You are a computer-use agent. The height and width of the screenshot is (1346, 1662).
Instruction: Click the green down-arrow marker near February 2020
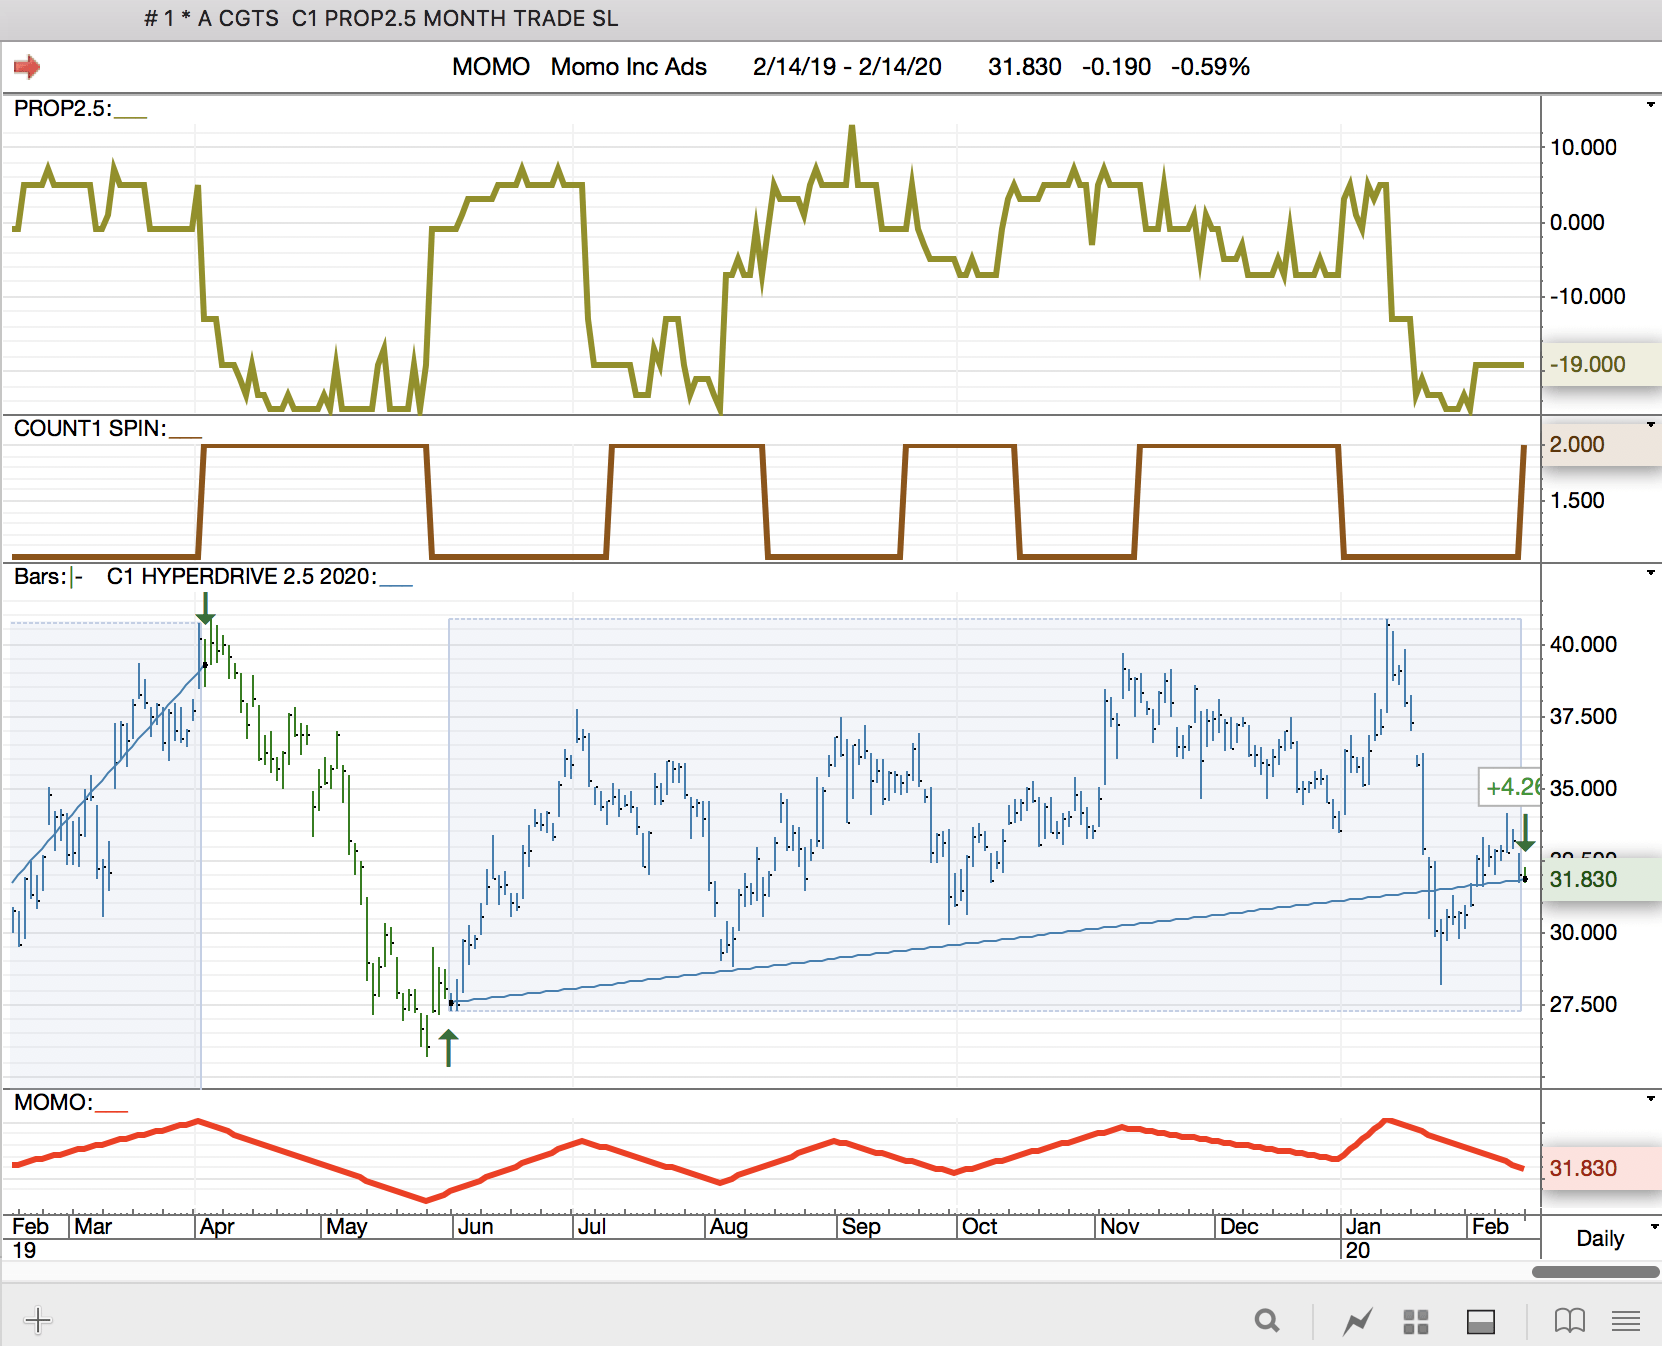[1525, 832]
